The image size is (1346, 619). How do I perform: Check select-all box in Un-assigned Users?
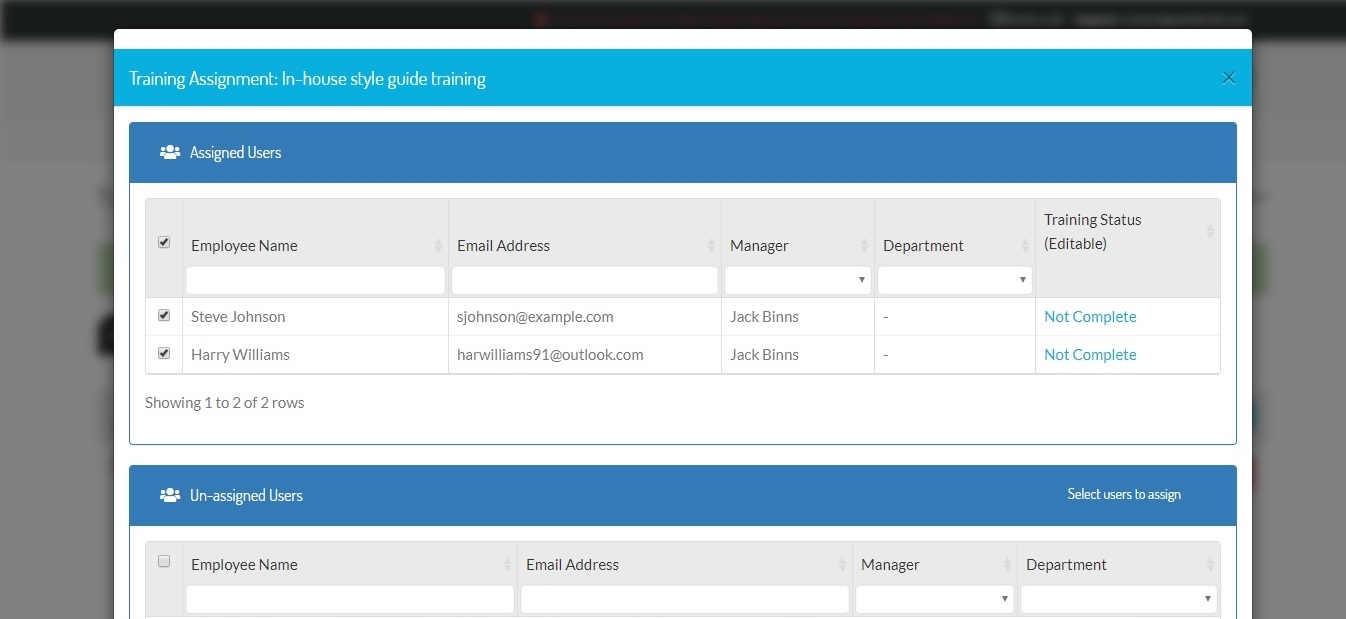pyautogui.click(x=164, y=561)
